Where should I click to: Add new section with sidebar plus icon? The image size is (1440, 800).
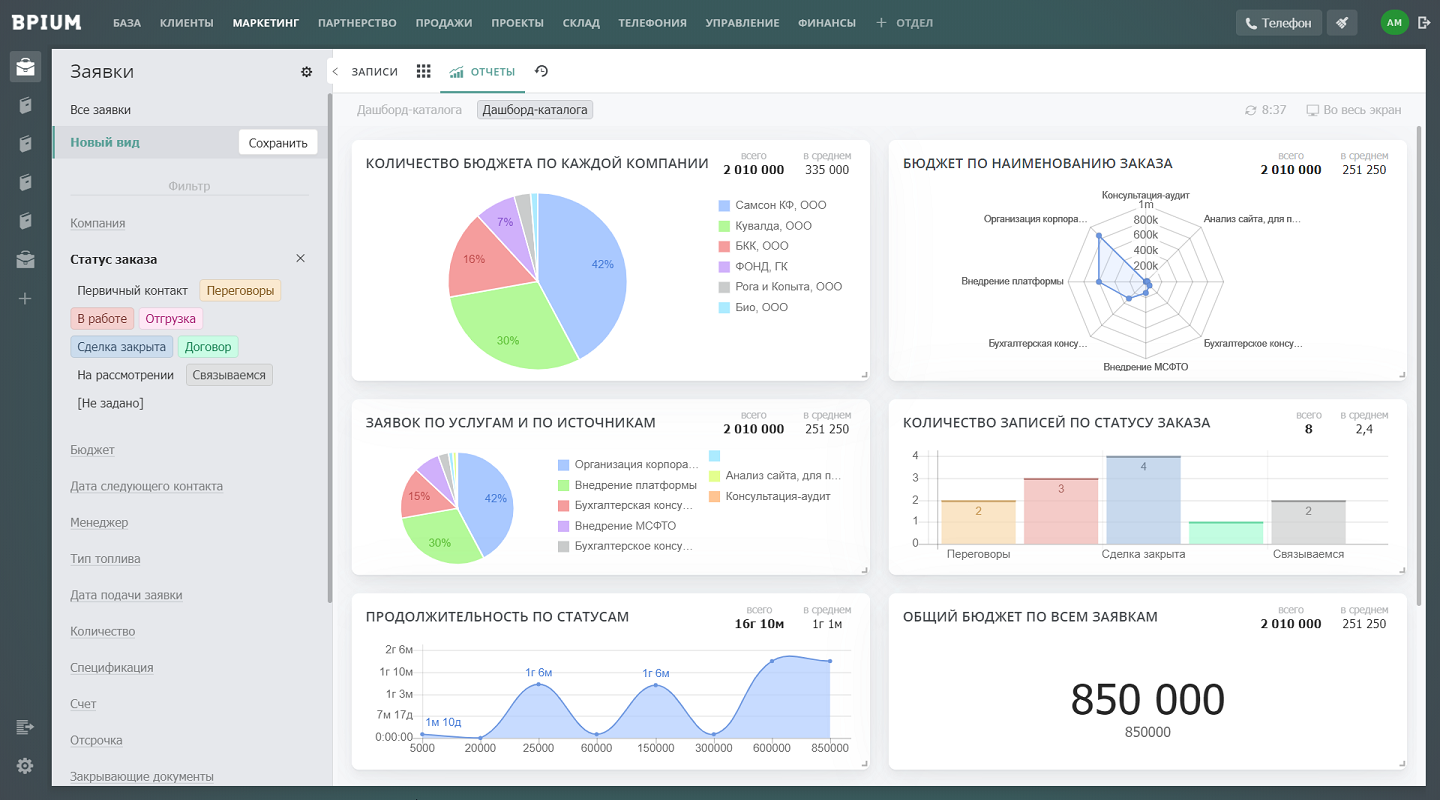pyautogui.click(x=25, y=298)
